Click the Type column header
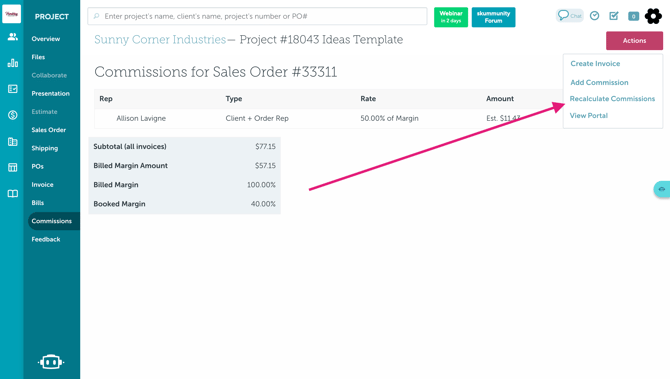The width and height of the screenshot is (670, 379). point(234,99)
